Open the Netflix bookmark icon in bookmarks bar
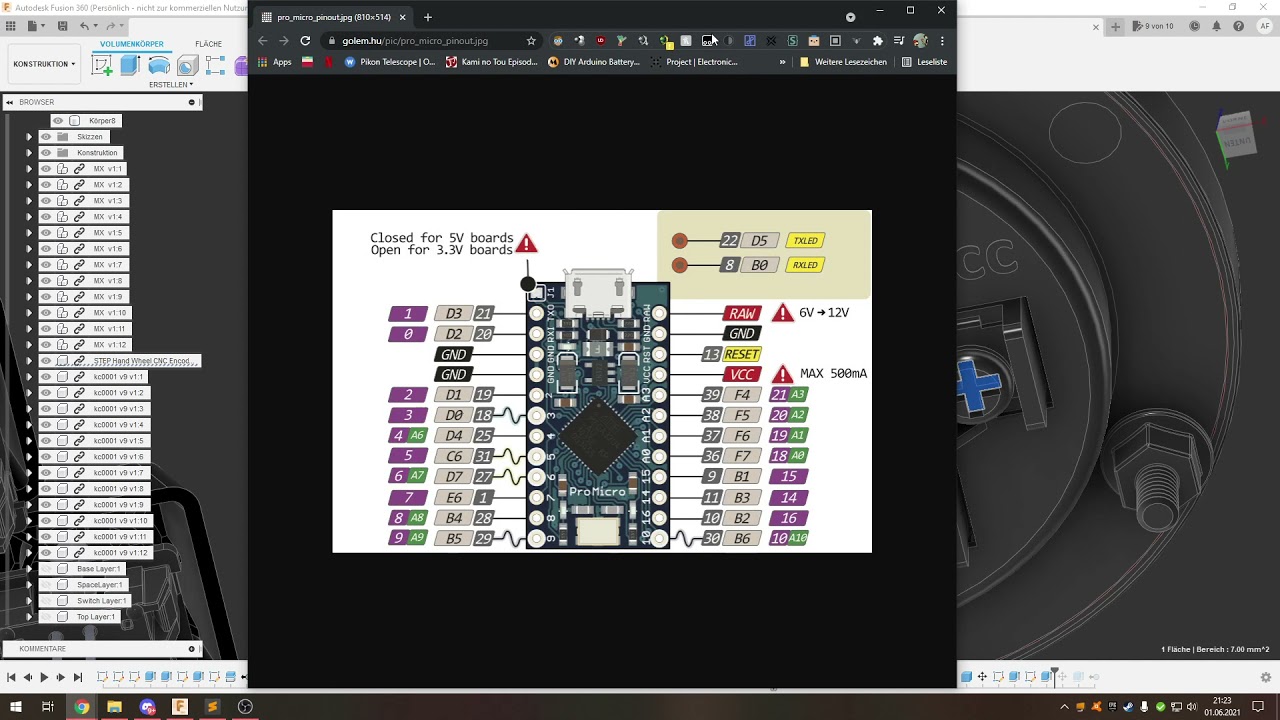The width and height of the screenshot is (1280, 720). pos(329,62)
